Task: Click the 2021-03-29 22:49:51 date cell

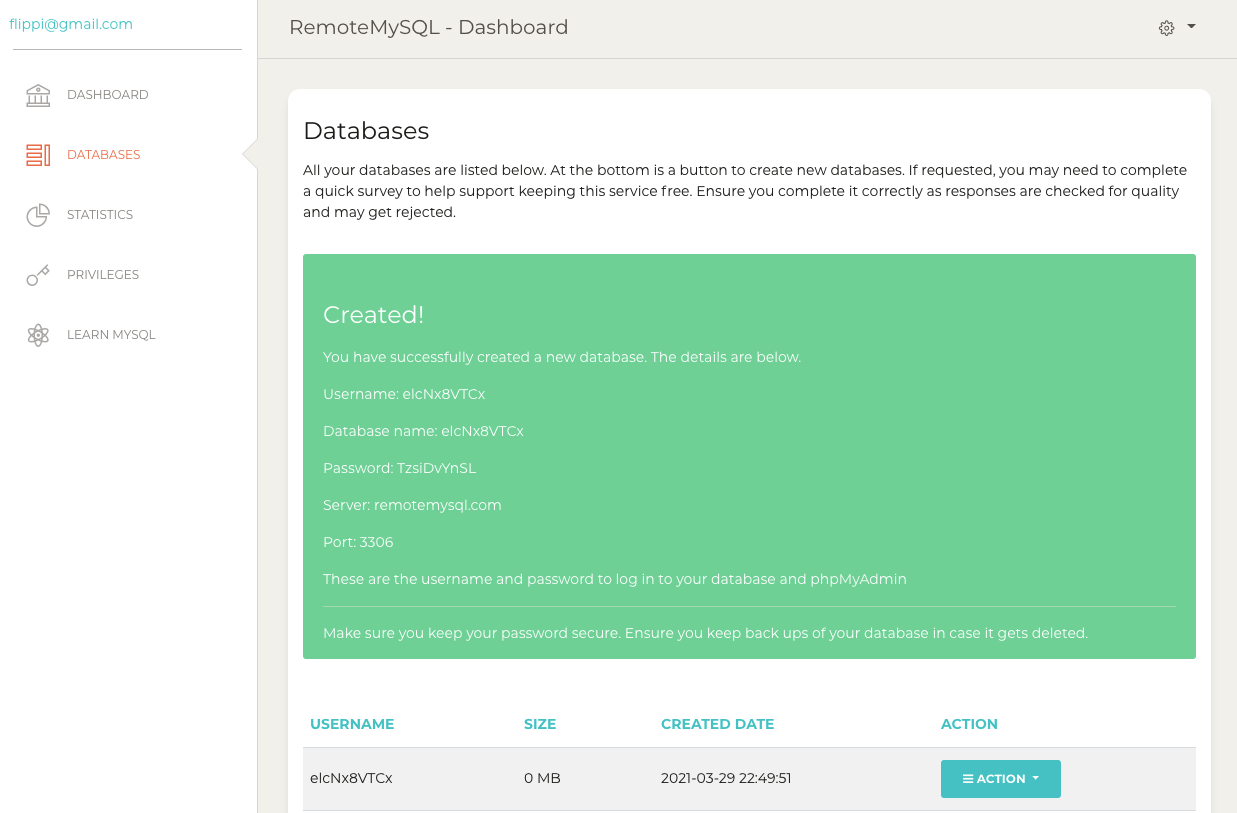Action: (726, 778)
